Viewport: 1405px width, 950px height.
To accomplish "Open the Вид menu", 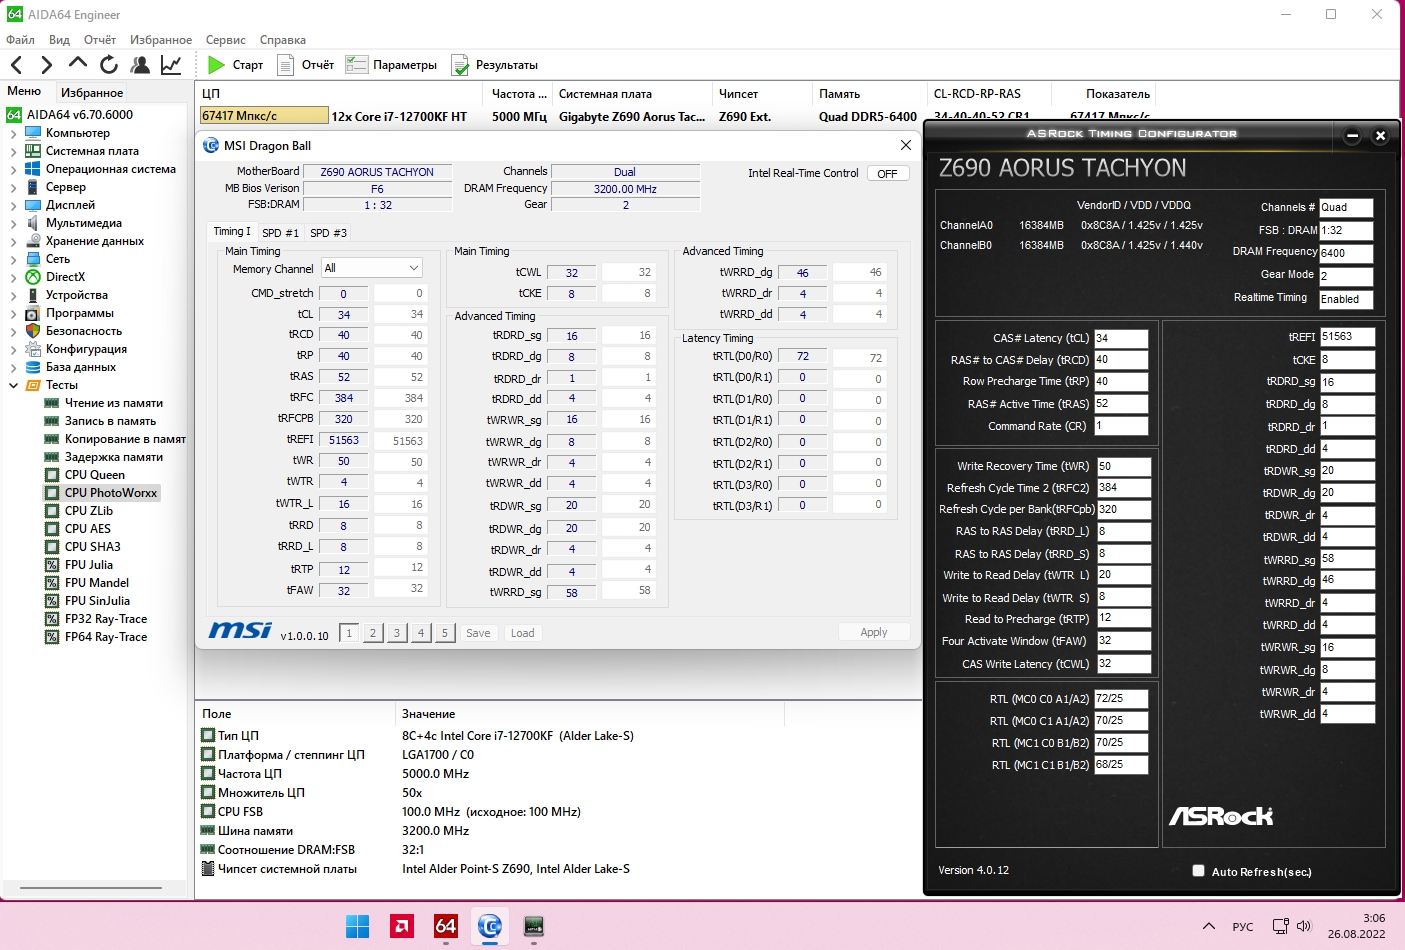I will tap(59, 40).
